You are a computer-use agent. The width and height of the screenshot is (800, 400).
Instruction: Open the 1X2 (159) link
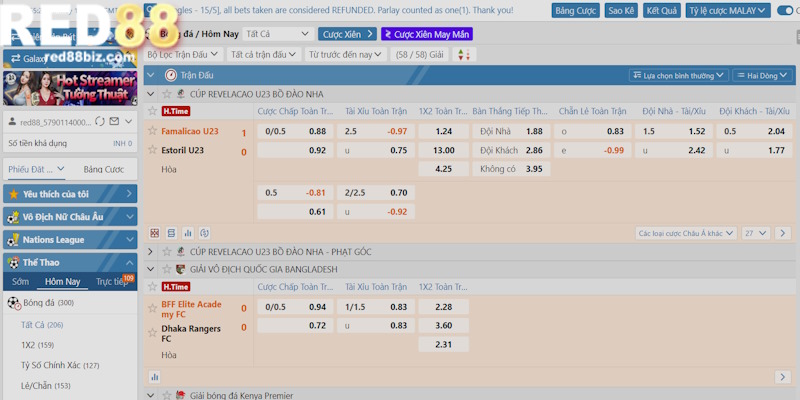point(37,345)
